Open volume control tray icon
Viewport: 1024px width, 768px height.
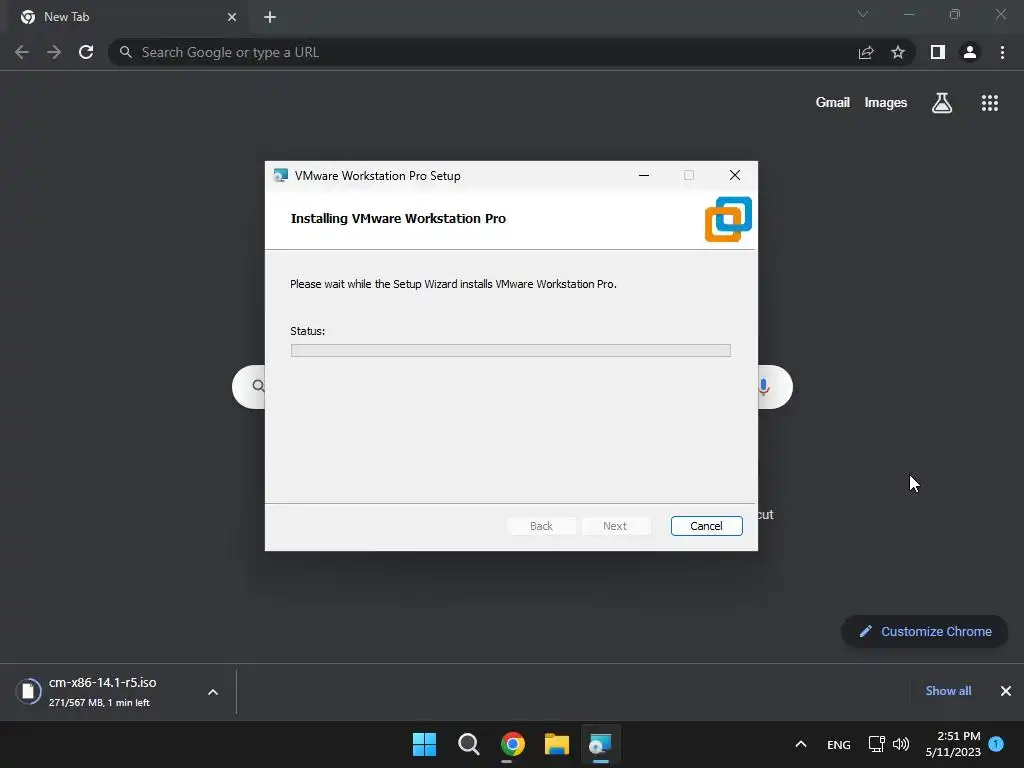coord(901,744)
